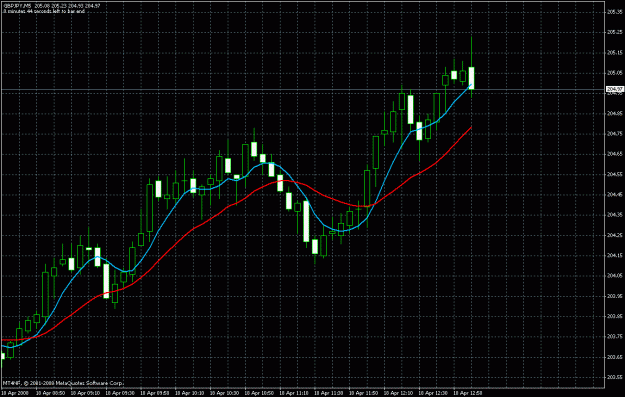The height and width of the screenshot is (397, 625).
Task: Click the 204.55 price scale label
Action: (615, 174)
